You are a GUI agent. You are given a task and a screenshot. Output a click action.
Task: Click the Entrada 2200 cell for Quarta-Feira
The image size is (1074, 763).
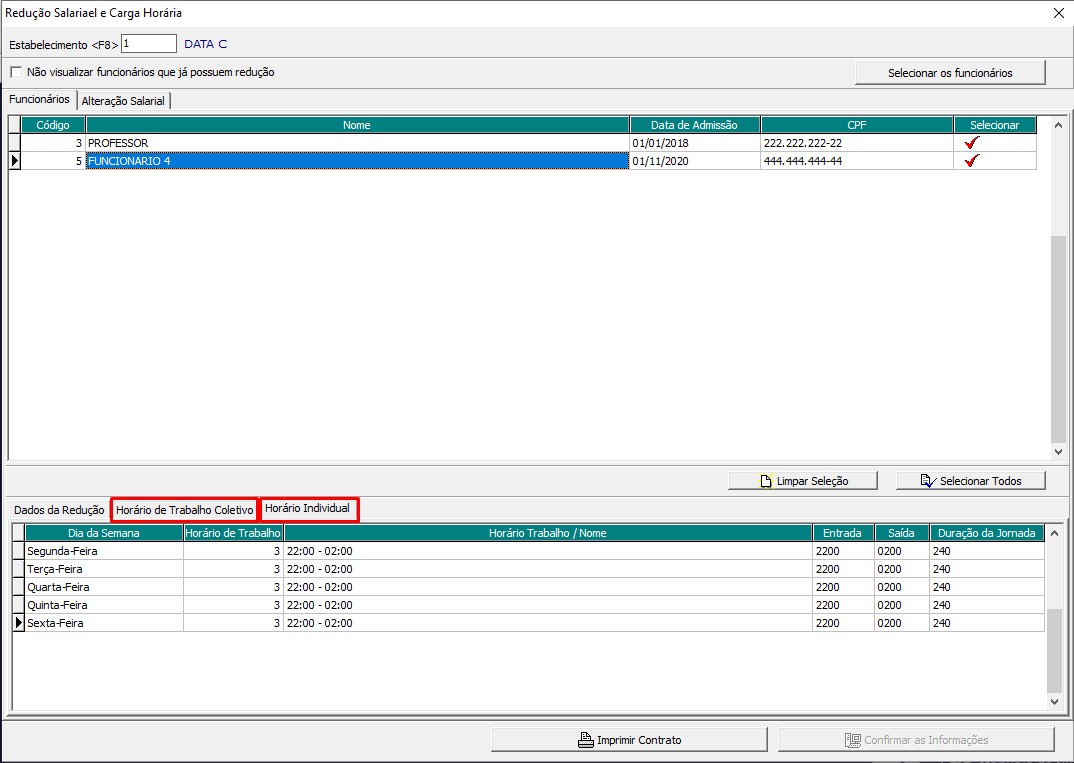coord(843,586)
